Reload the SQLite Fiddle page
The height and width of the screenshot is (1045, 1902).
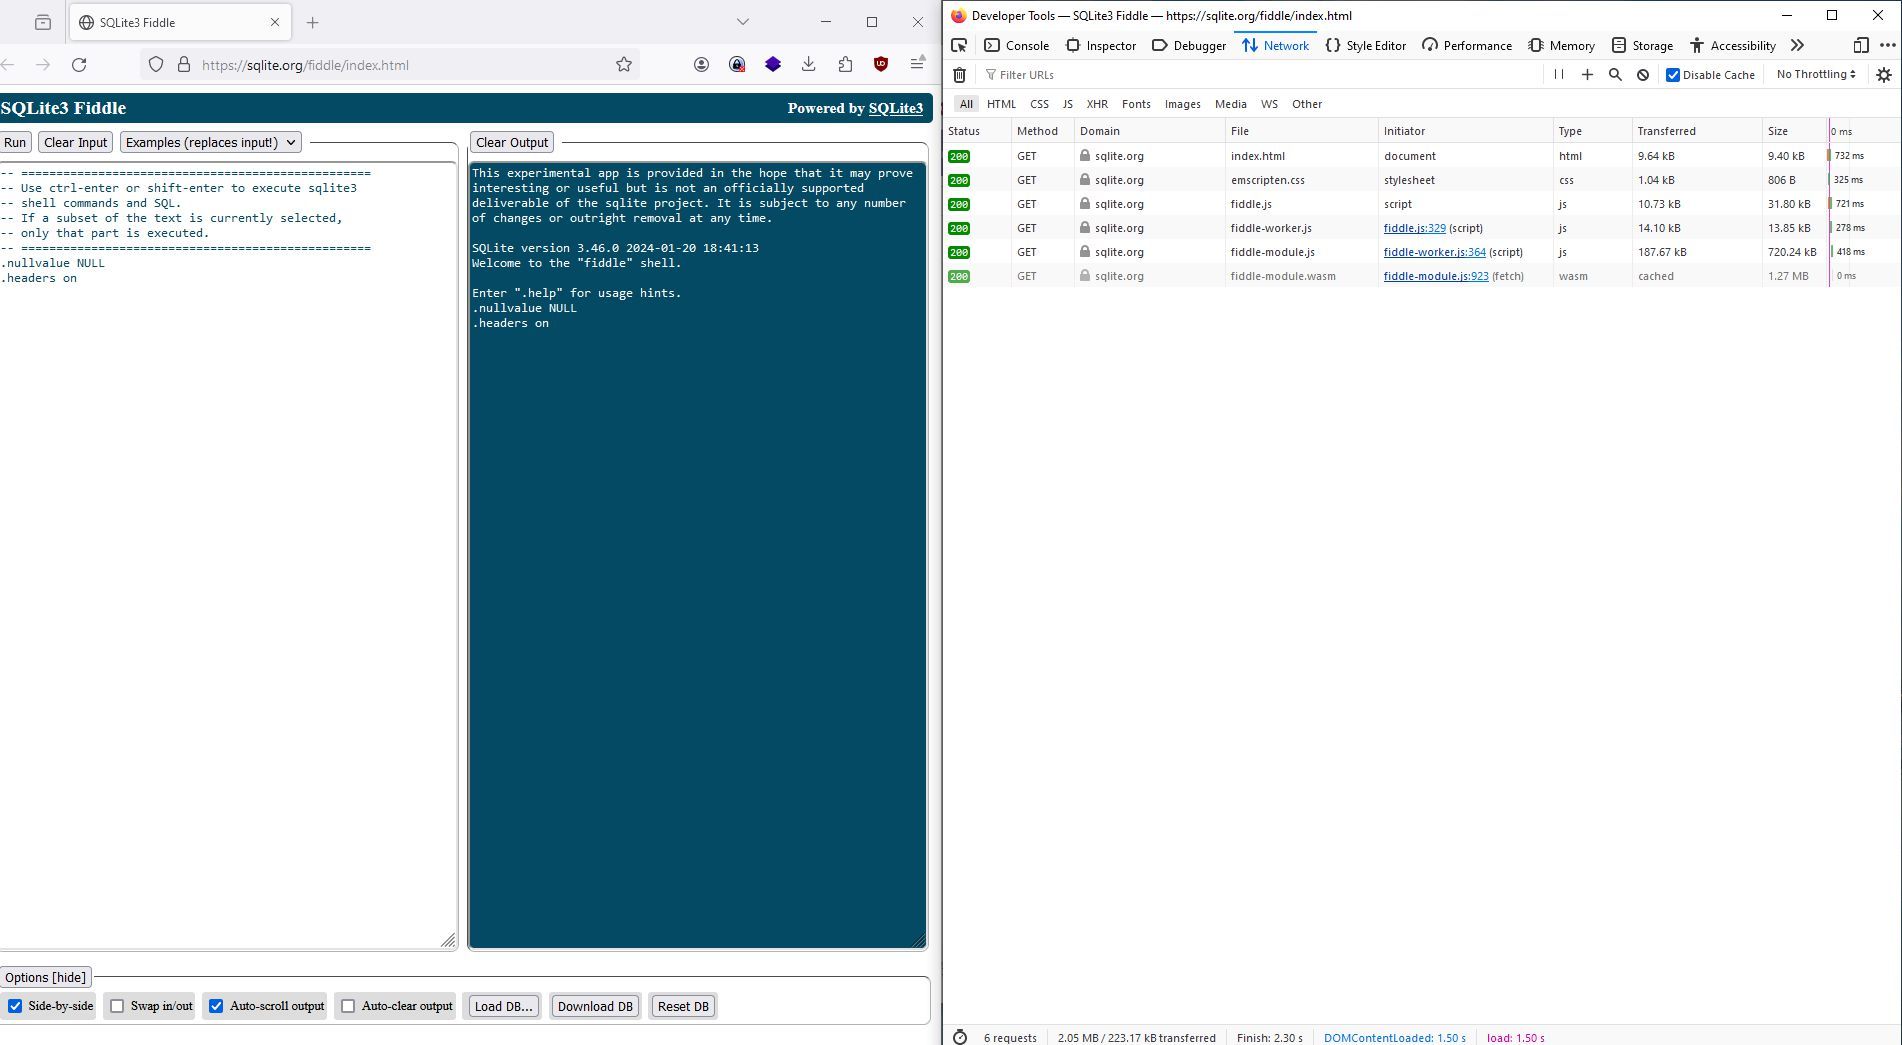79,65
